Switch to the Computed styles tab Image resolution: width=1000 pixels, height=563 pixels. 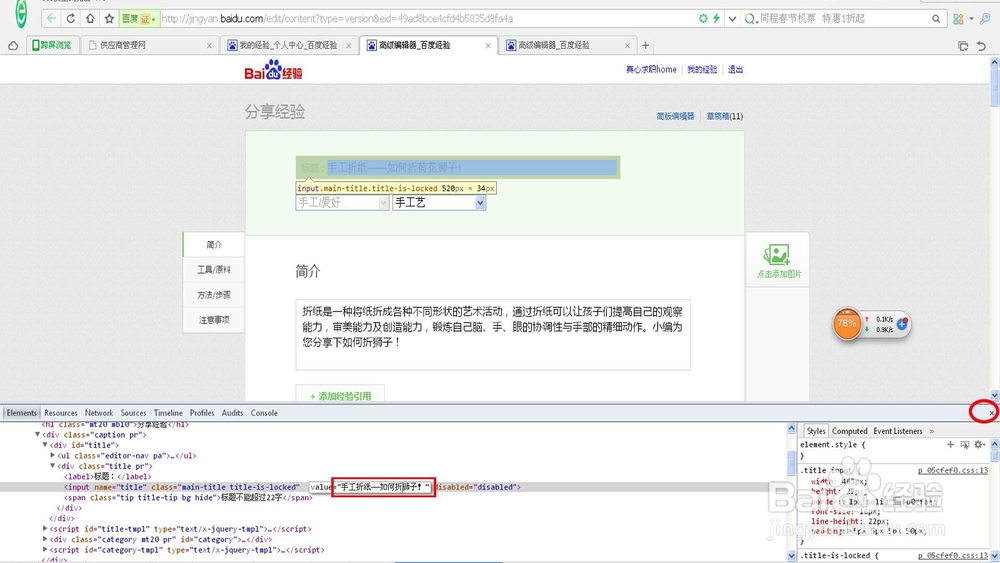point(849,432)
